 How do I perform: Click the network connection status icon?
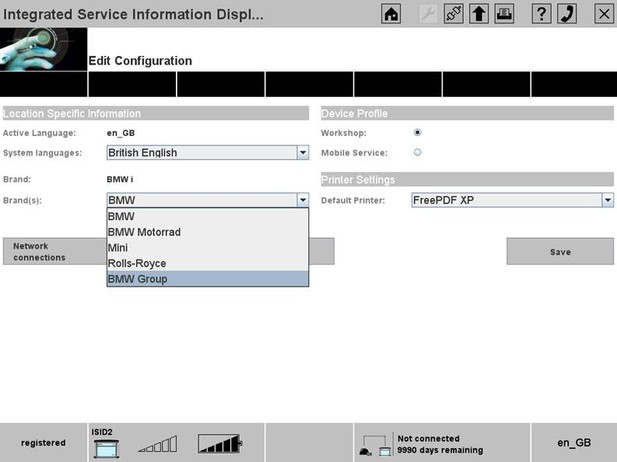(x=375, y=446)
